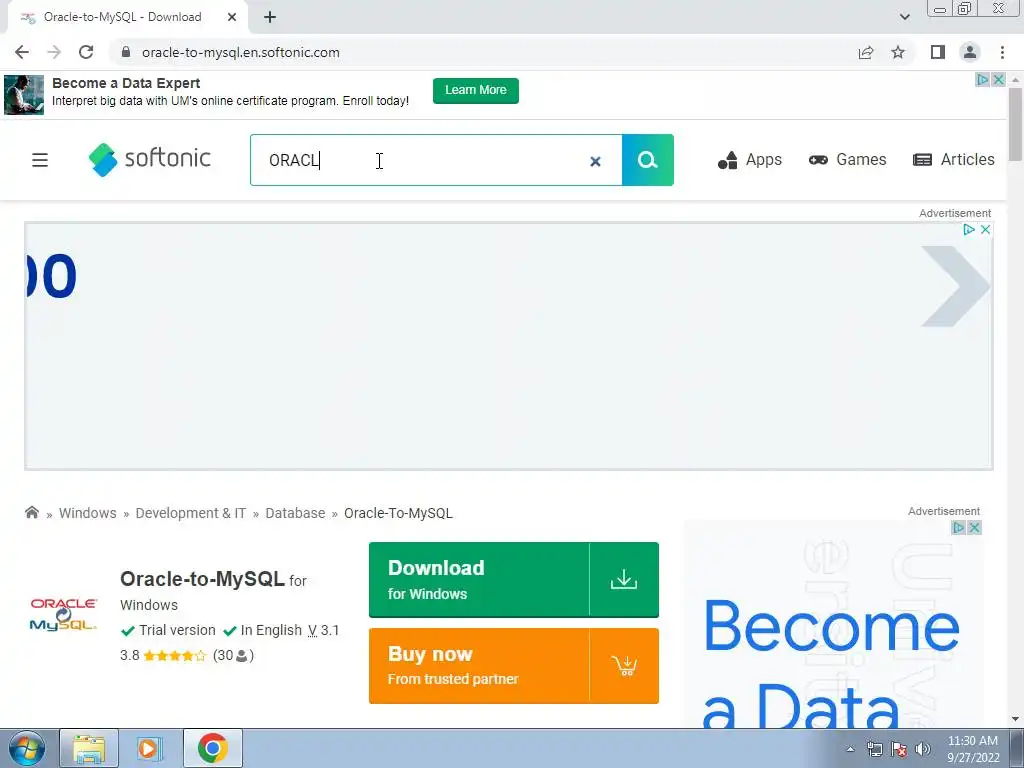Image resolution: width=1024 pixels, height=768 pixels.
Task: Share this page icon in address bar
Action: click(866, 52)
